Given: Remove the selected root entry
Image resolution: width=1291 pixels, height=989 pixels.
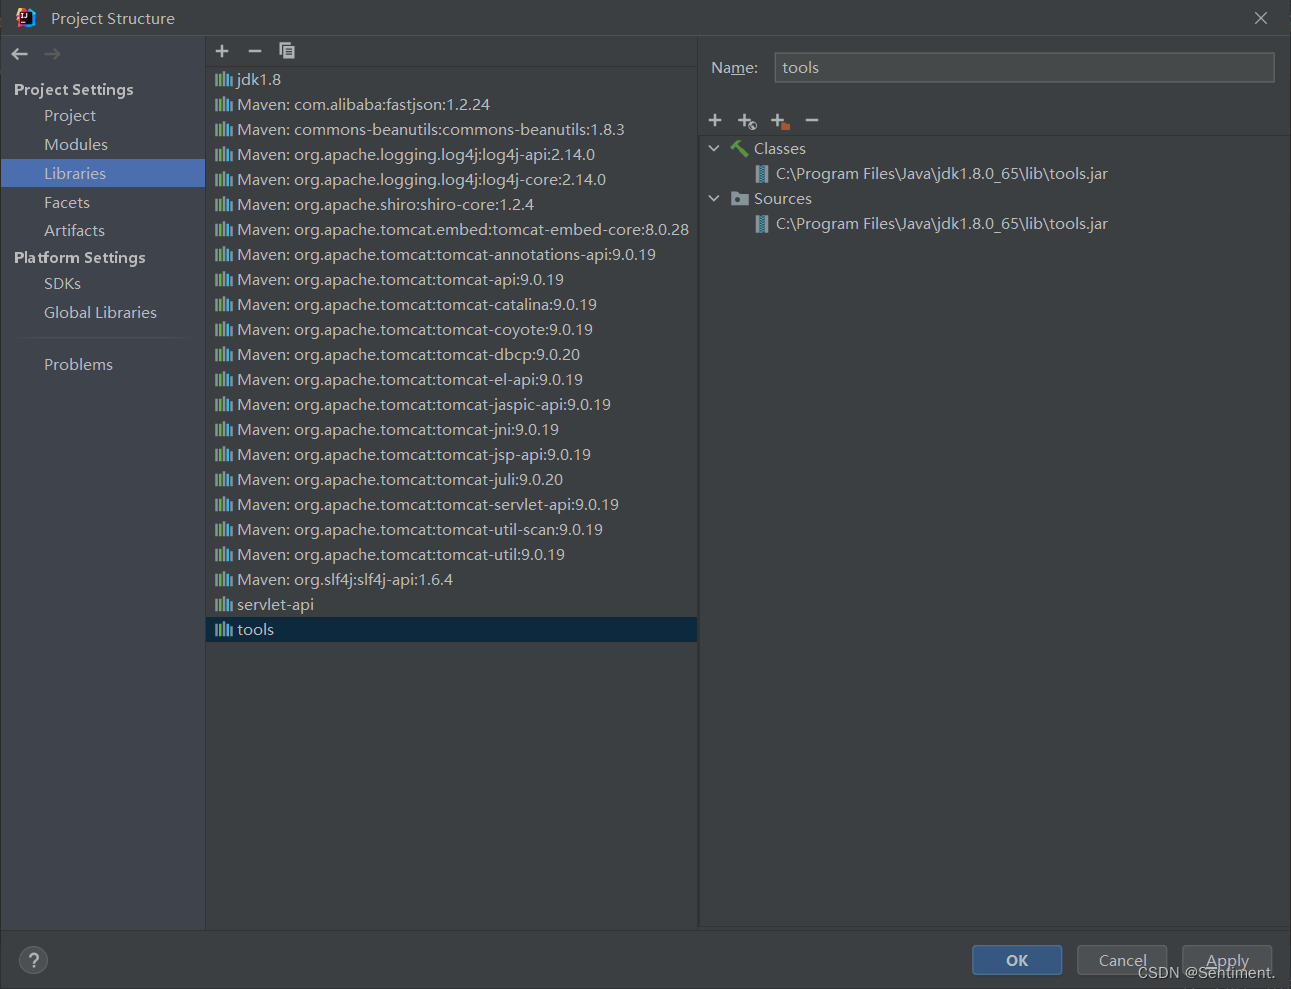Looking at the screenshot, I should coord(812,120).
